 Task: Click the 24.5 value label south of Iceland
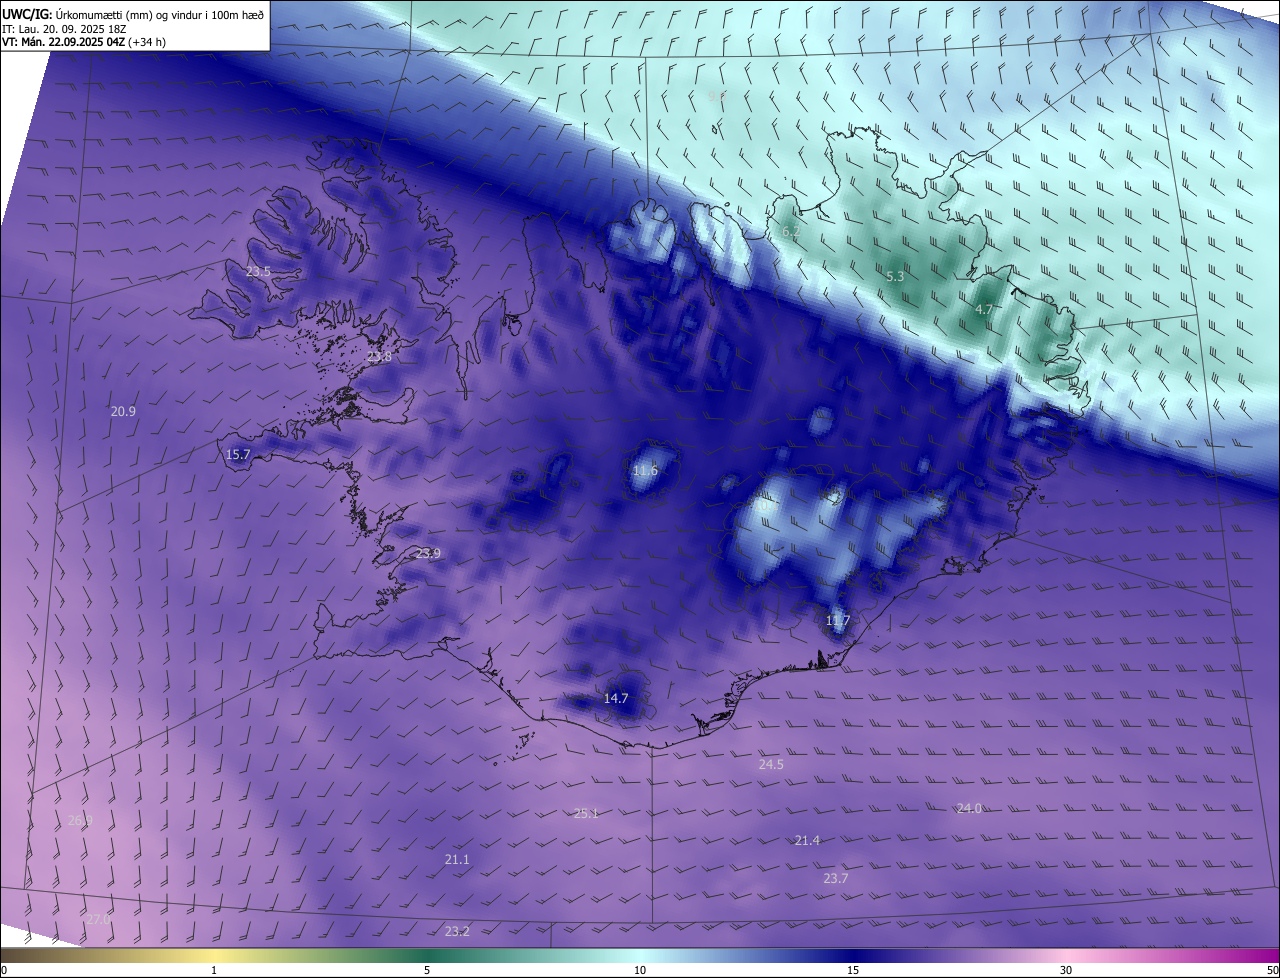pyautogui.click(x=771, y=764)
